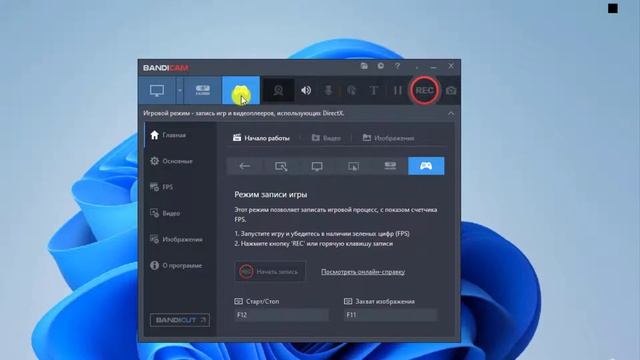Click the back arrow mode button
This screenshot has height=360, width=640.
pyautogui.click(x=244, y=166)
